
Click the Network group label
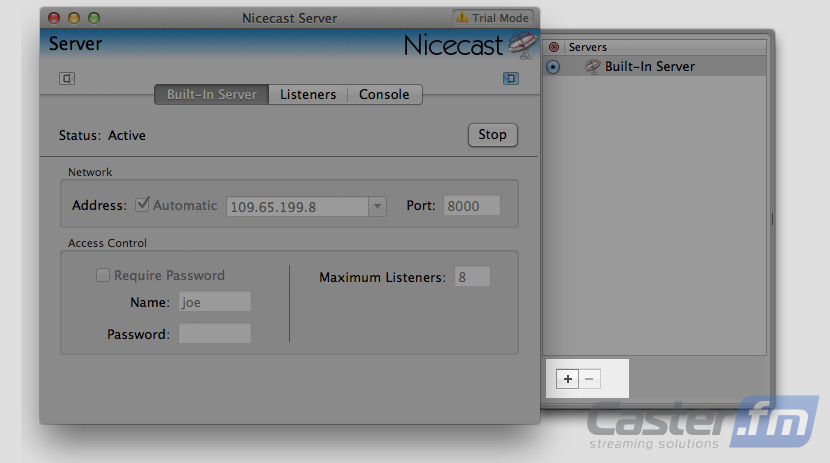pyautogui.click(x=90, y=172)
